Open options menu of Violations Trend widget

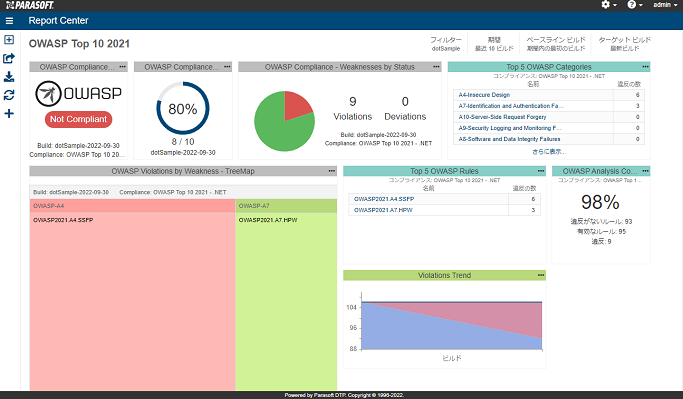click(x=541, y=275)
